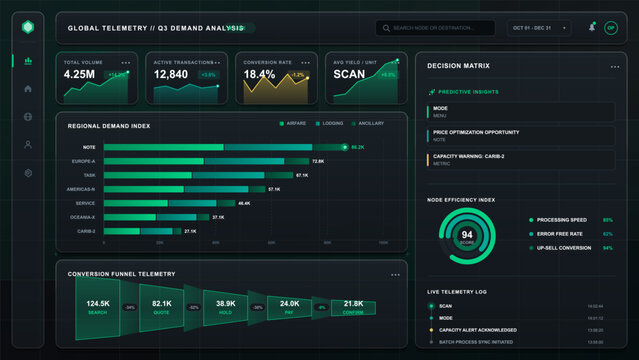This screenshot has width=639, height=360.
Task: Select the Hold funnel stage 38.9K
Action: click(x=225, y=308)
